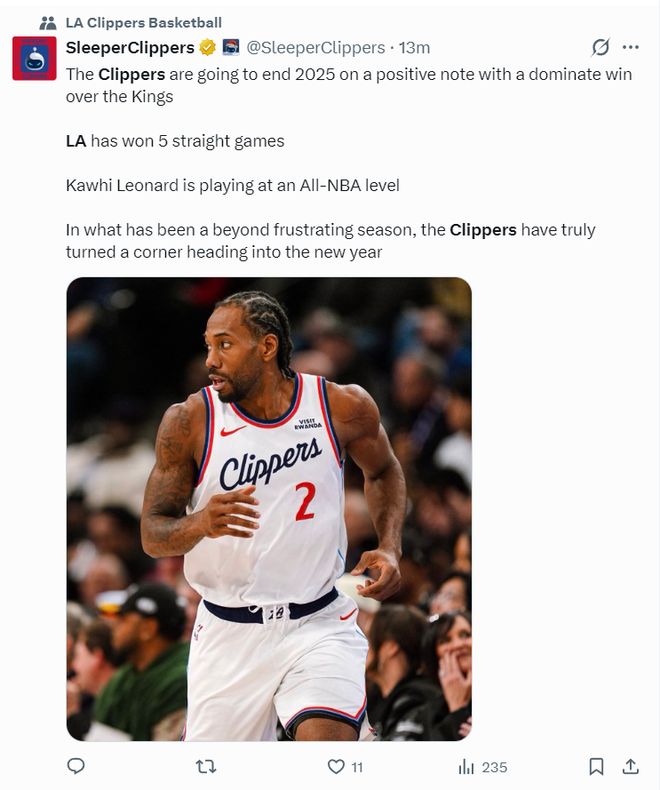
Task: Click the Grok explain-this-post icon
Action: point(601,47)
